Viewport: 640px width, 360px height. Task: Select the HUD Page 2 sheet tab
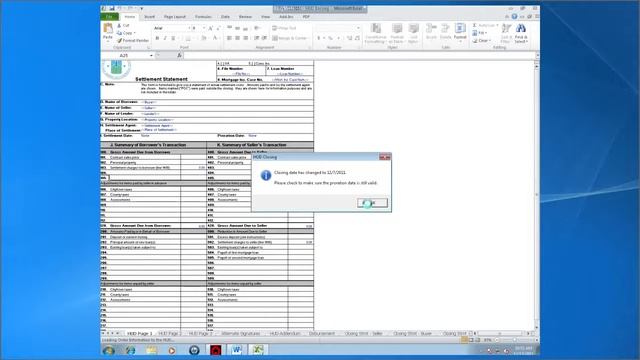pos(170,333)
